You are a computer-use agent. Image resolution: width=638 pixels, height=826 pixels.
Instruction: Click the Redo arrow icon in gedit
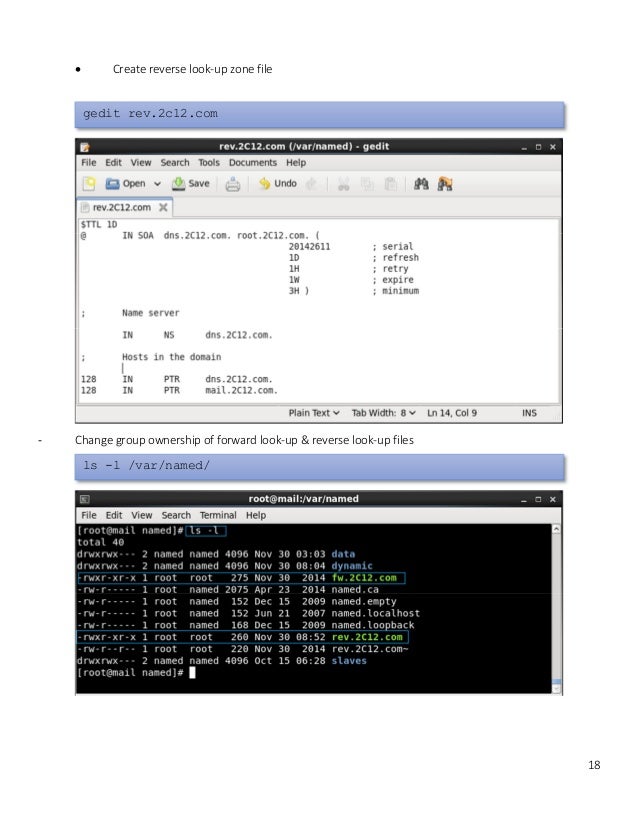[312, 184]
